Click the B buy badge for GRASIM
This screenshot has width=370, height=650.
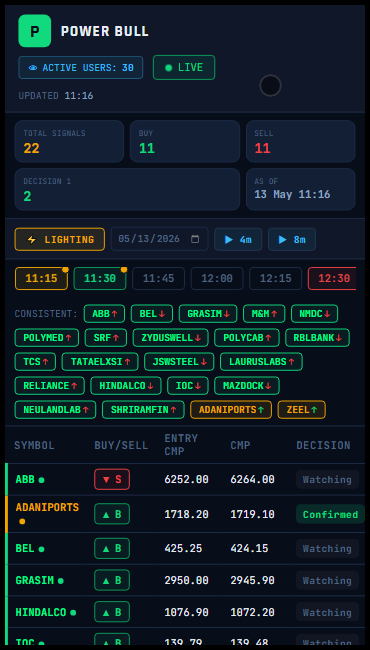pos(112,580)
